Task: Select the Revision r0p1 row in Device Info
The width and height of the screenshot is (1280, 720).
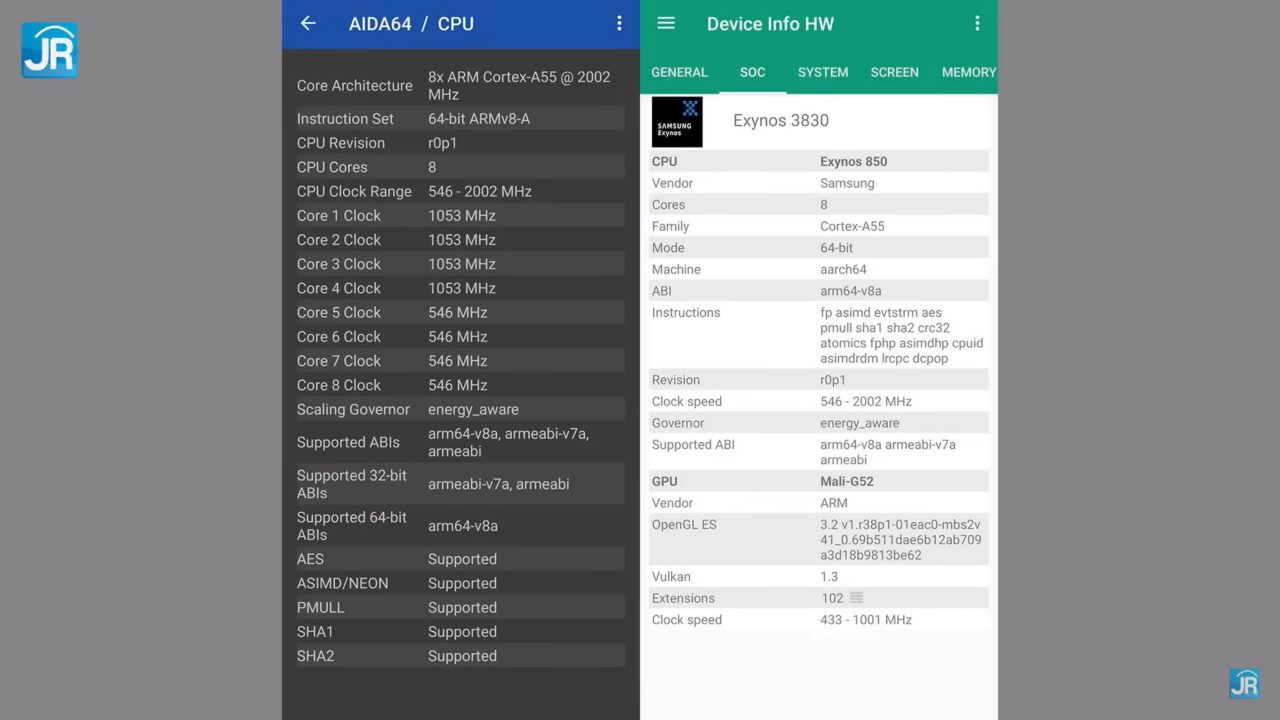Action: point(819,380)
